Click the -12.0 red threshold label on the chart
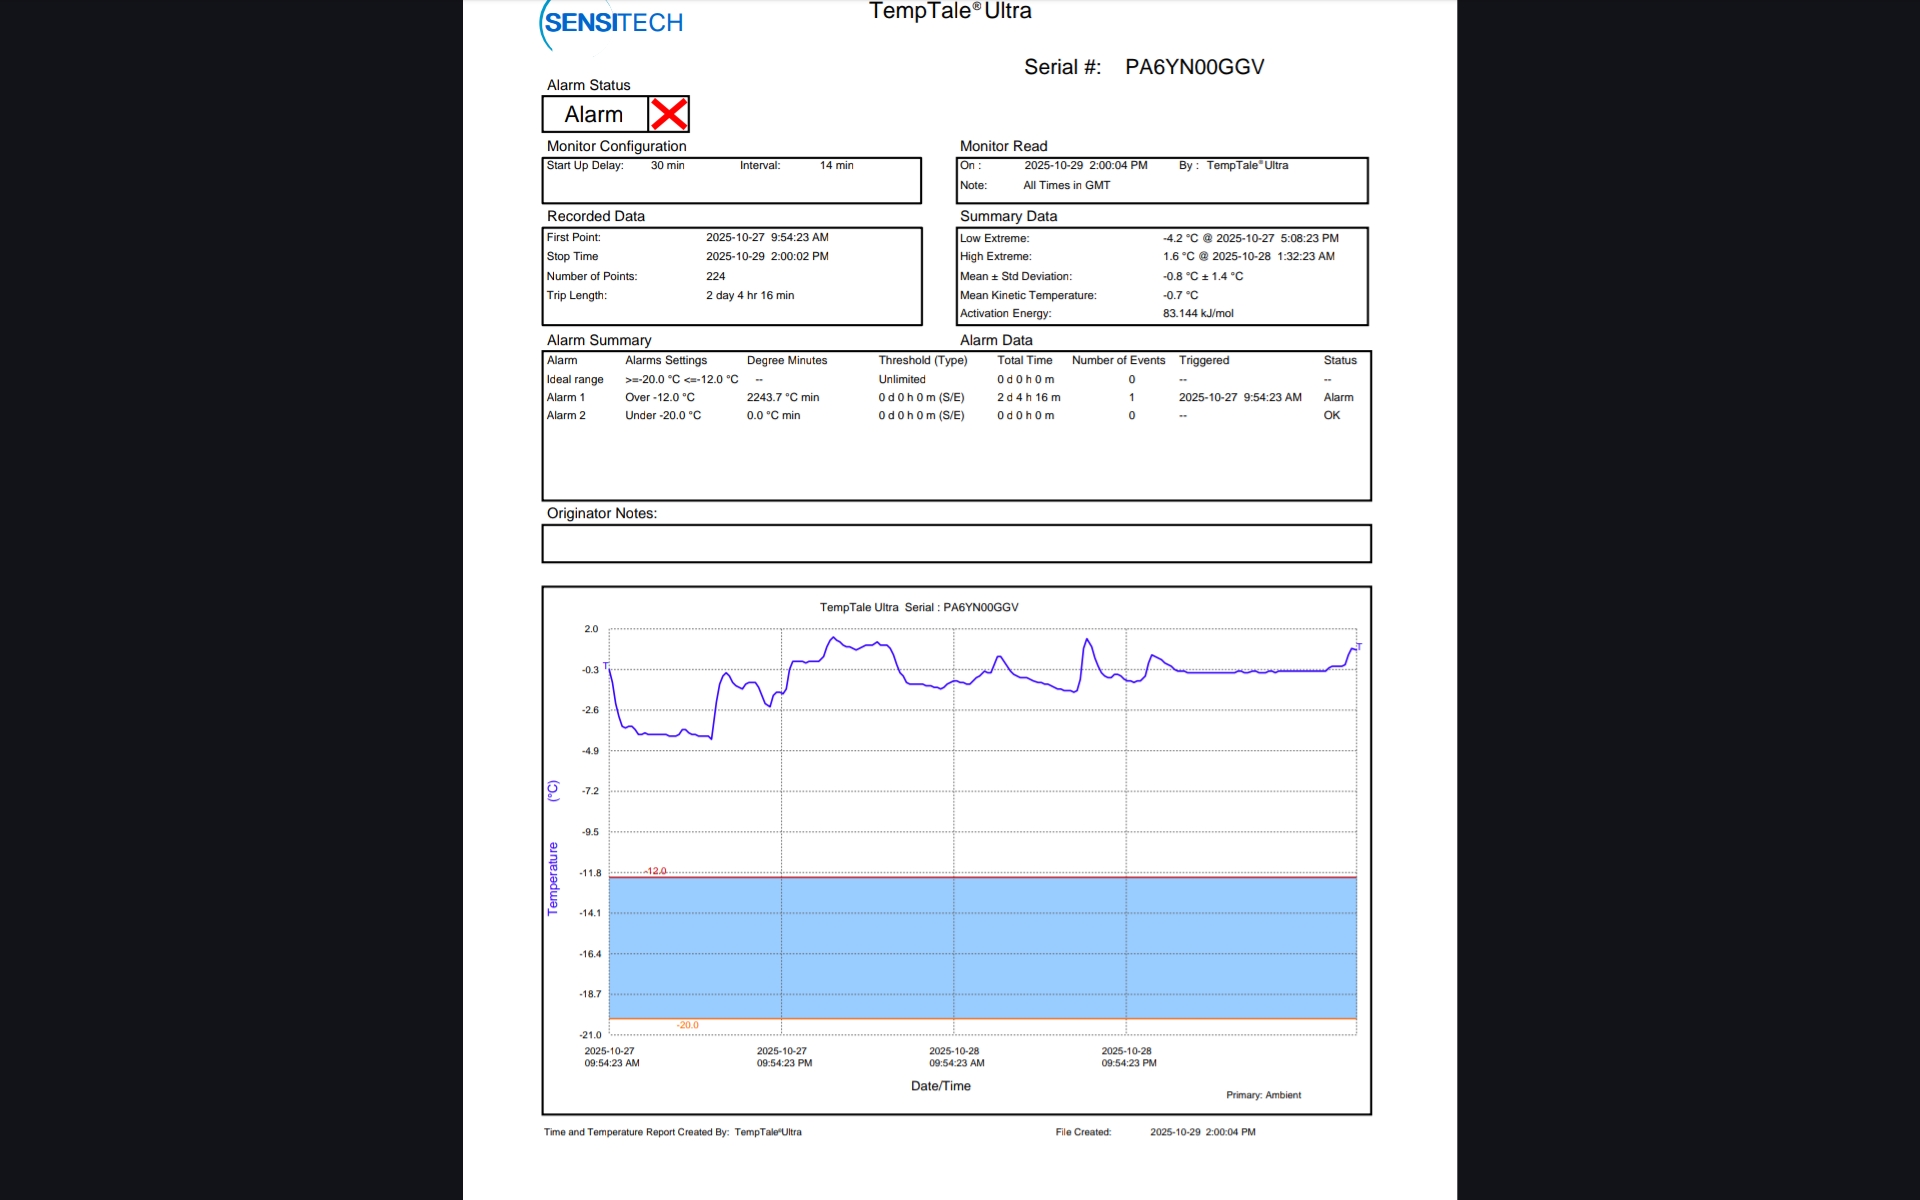The image size is (1920, 1200). tap(655, 871)
